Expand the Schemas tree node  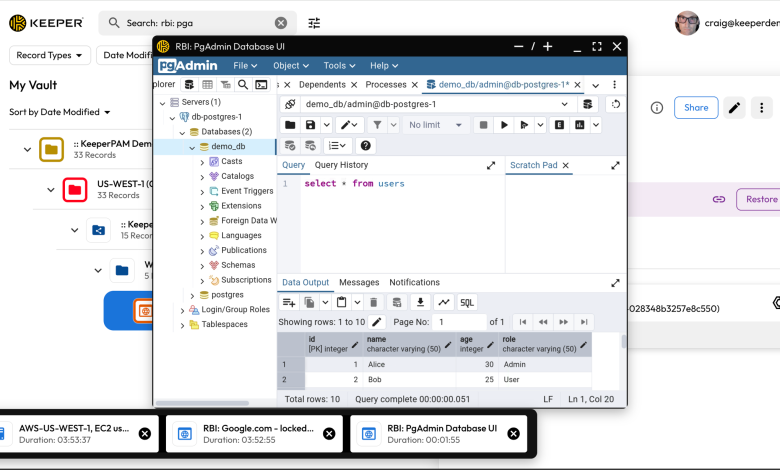[202, 266]
